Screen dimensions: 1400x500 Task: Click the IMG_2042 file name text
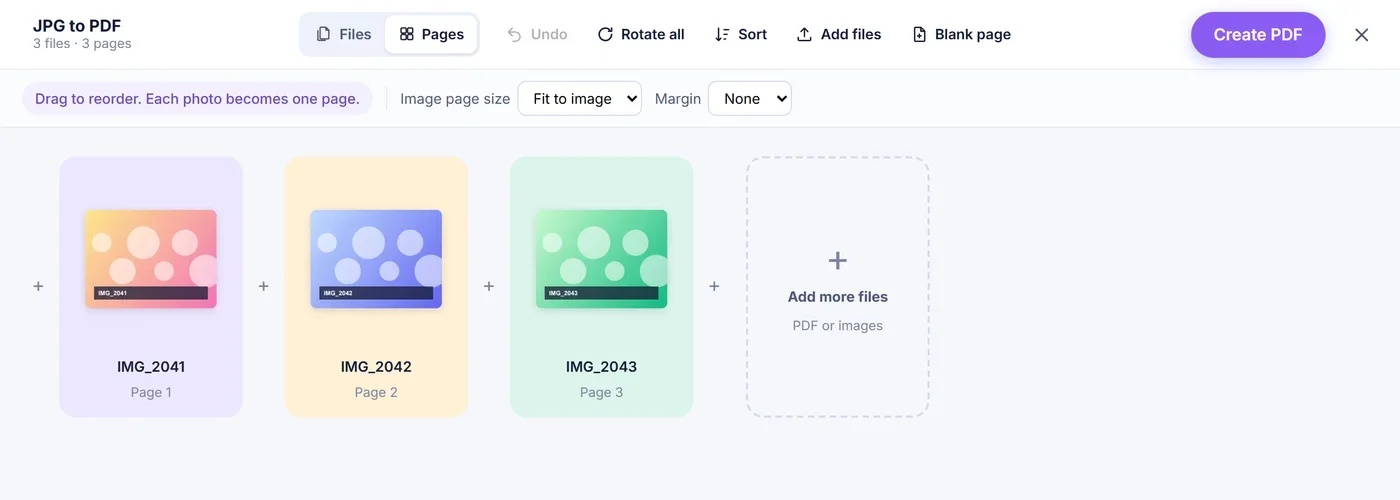tap(376, 367)
